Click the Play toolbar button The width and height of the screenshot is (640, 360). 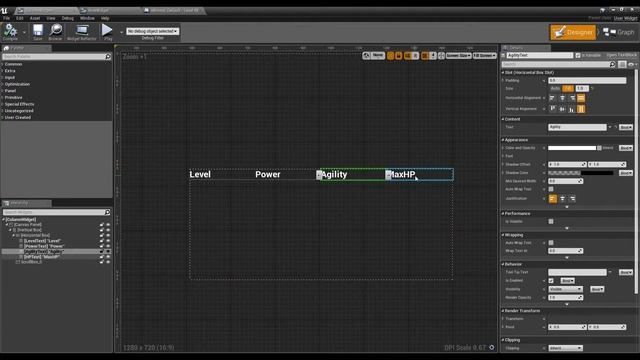tap(107, 32)
